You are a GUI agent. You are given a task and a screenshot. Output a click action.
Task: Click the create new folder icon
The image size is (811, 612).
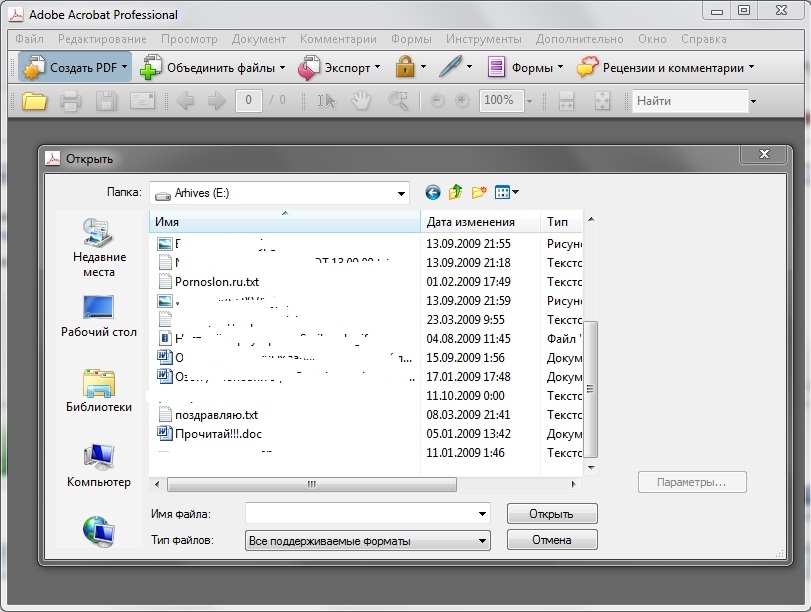479,192
